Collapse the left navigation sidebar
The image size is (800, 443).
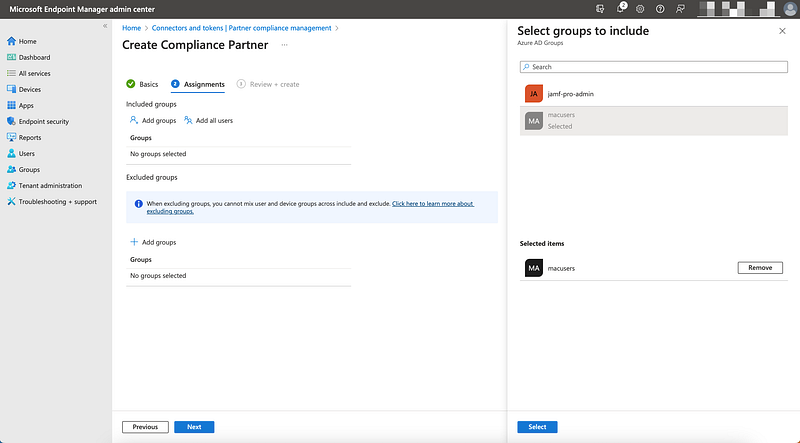[105, 26]
